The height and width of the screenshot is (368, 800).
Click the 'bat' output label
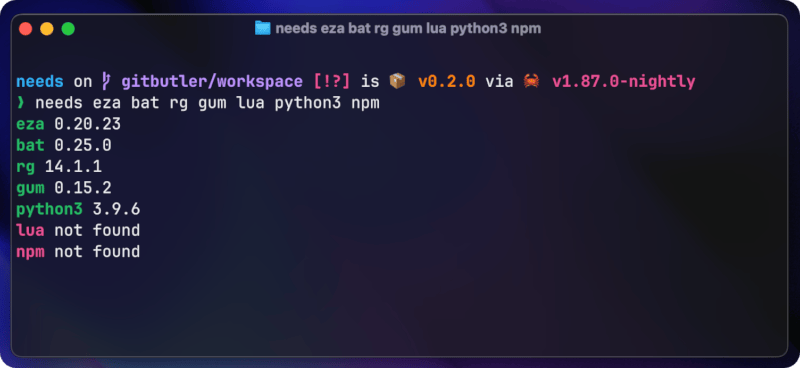tap(30, 145)
